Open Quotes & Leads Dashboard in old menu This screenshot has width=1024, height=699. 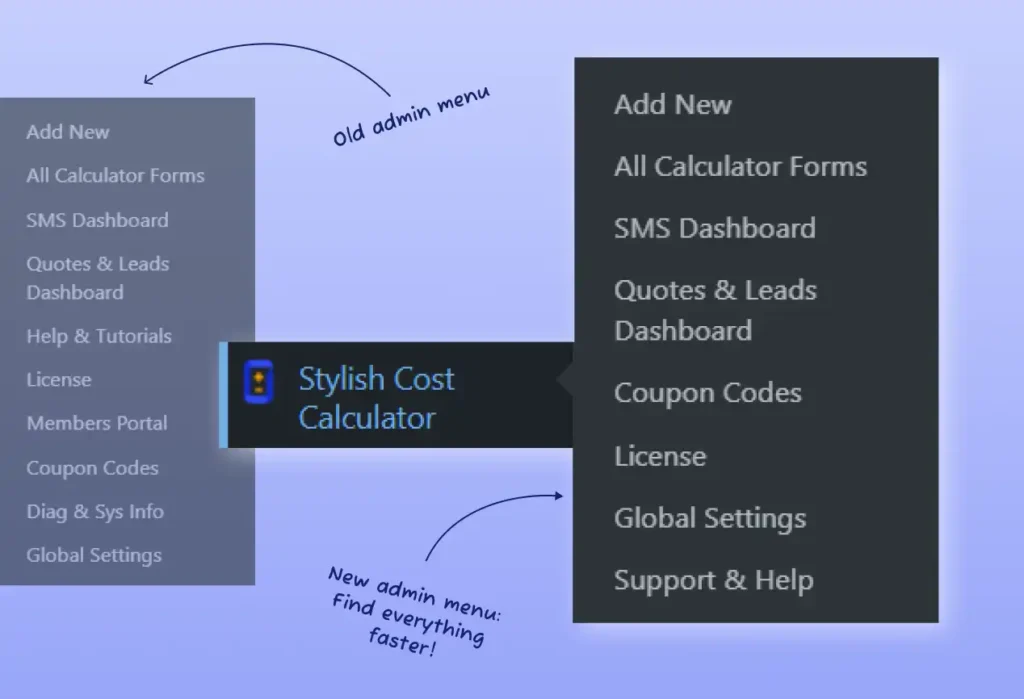point(98,278)
